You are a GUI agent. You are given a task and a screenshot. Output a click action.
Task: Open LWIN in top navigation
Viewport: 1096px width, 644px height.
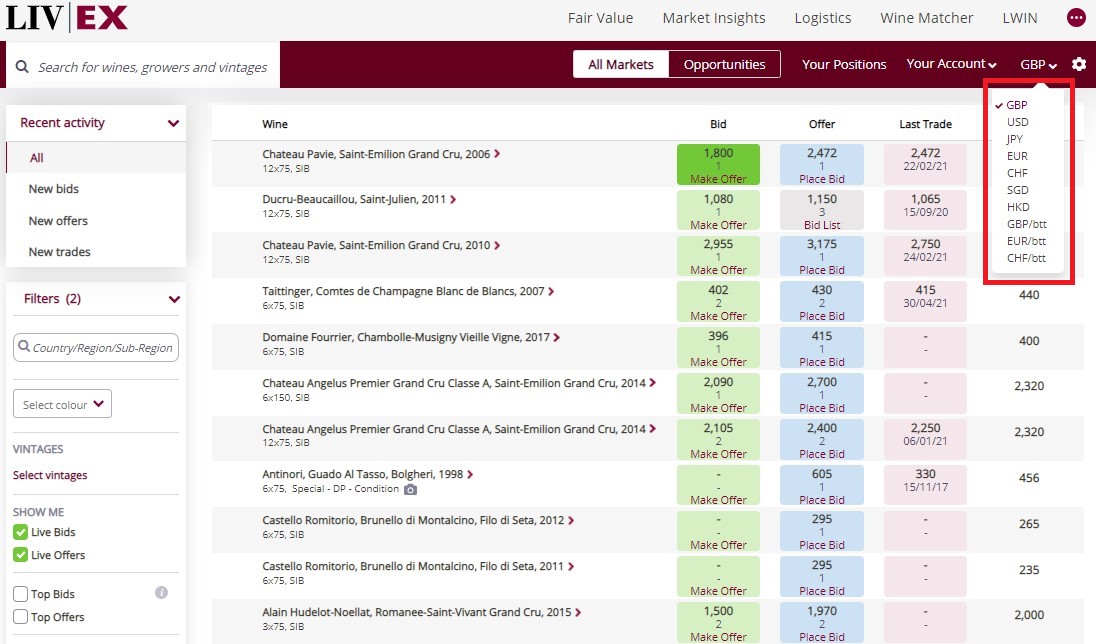click(1020, 18)
